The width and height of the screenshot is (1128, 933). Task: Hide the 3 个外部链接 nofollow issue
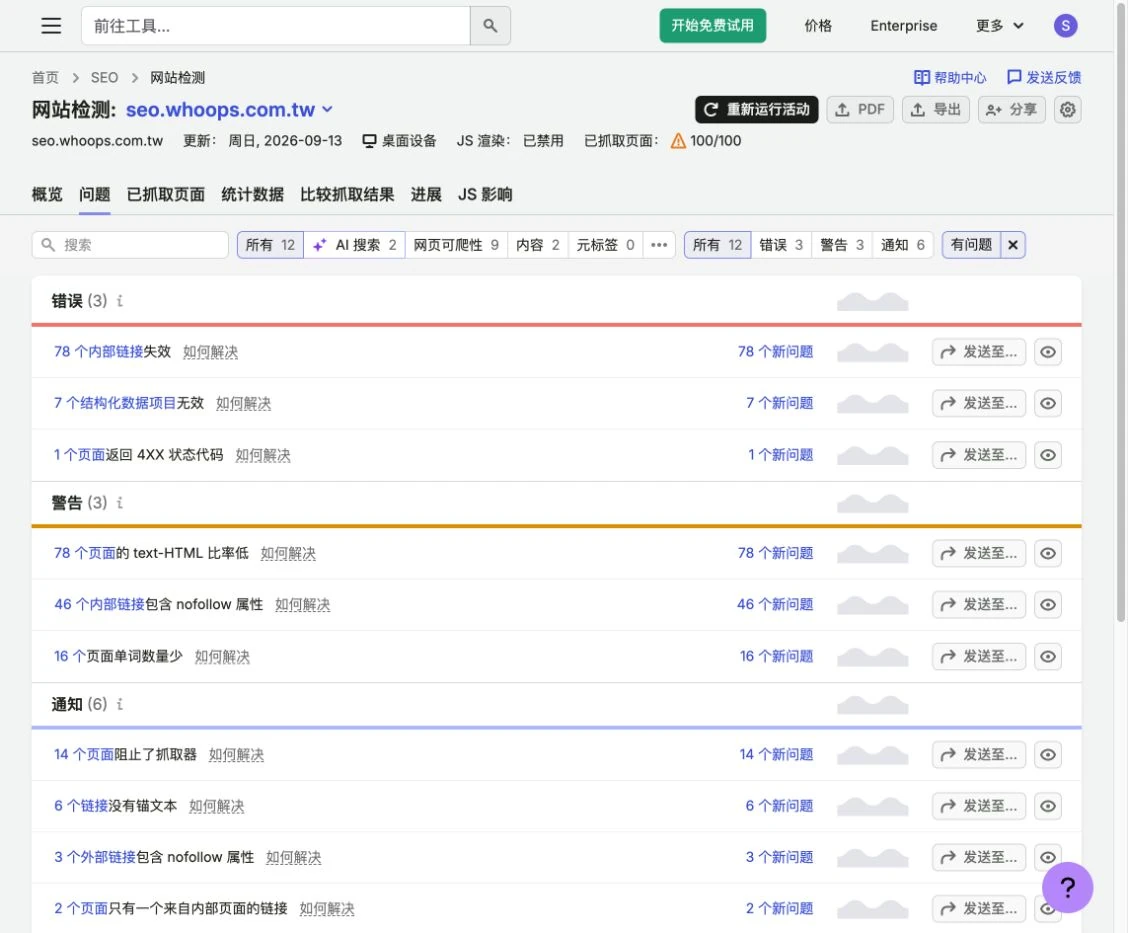tap(1048, 857)
